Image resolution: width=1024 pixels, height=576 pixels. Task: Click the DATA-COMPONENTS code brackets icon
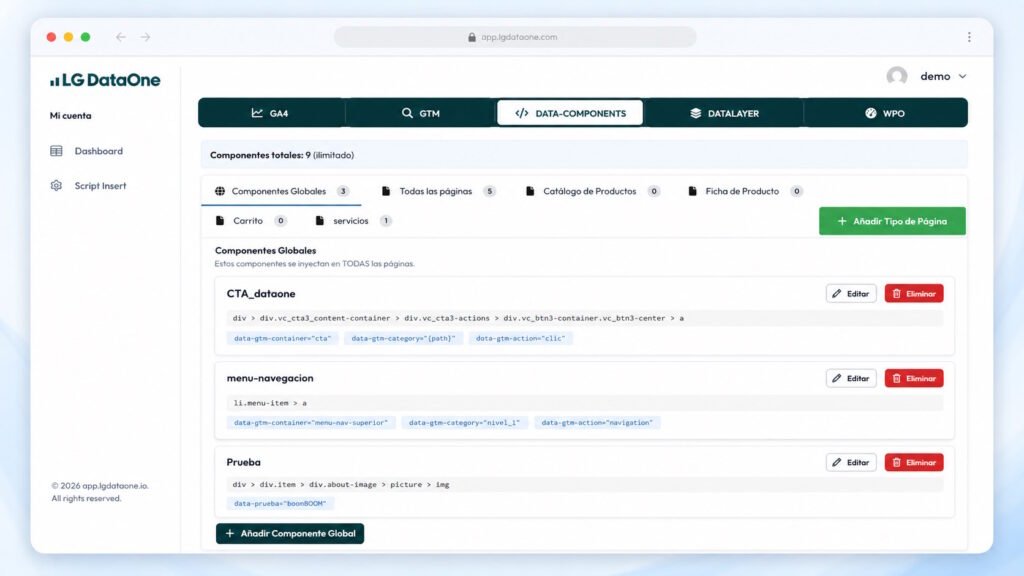pos(522,113)
